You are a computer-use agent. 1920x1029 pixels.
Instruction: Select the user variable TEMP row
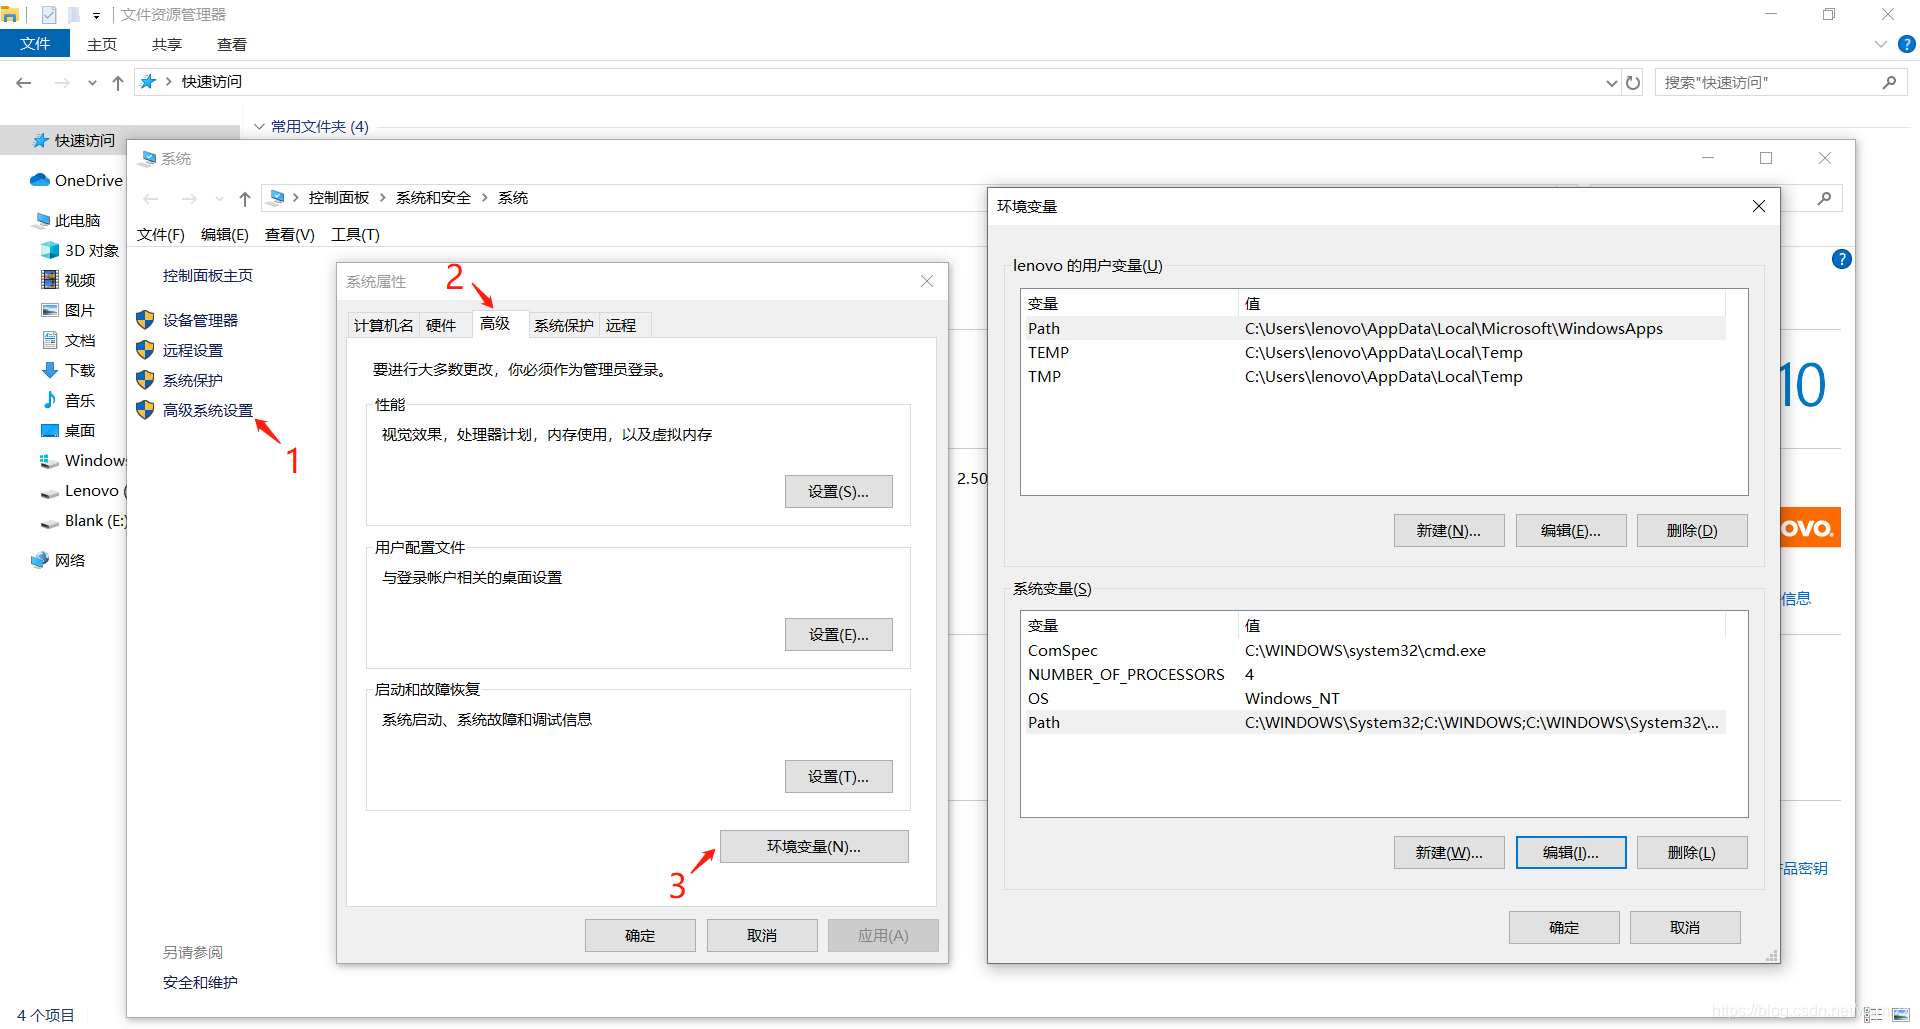pyautogui.click(x=1376, y=352)
